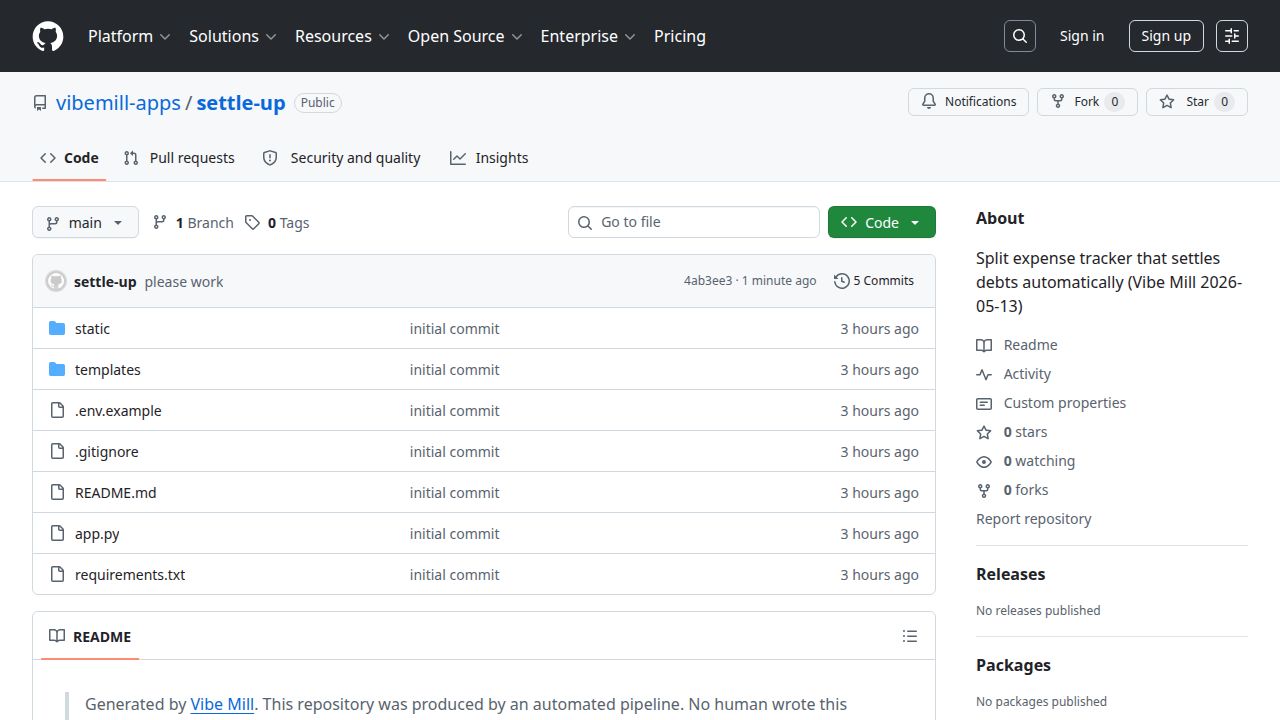The image size is (1280, 720).
Task: Click the note icon beside Custom properties
Action: click(984, 403)
